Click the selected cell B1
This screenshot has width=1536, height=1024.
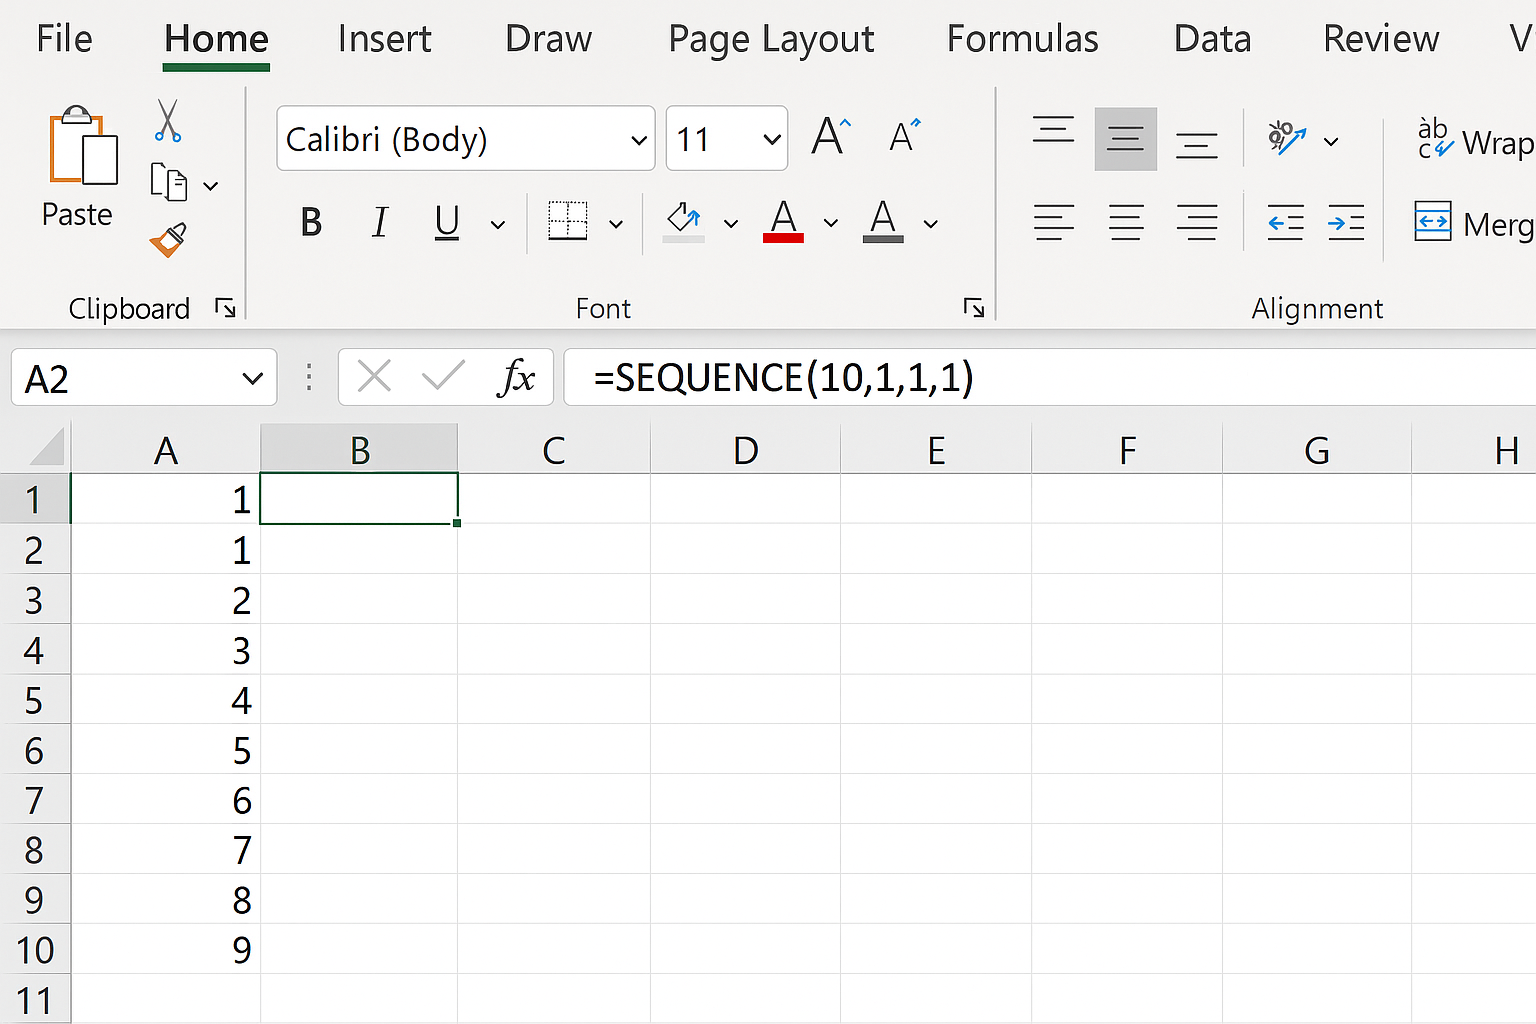359,498
